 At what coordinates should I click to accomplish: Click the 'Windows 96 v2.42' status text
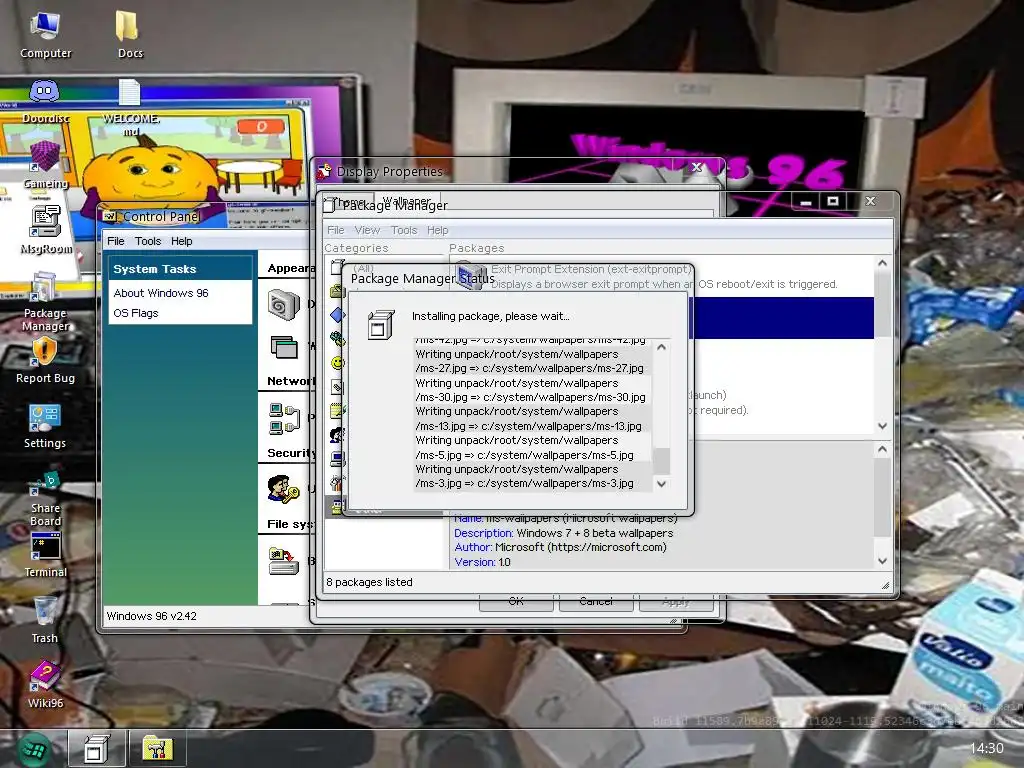pyautogui.click(x=152, y=616)
